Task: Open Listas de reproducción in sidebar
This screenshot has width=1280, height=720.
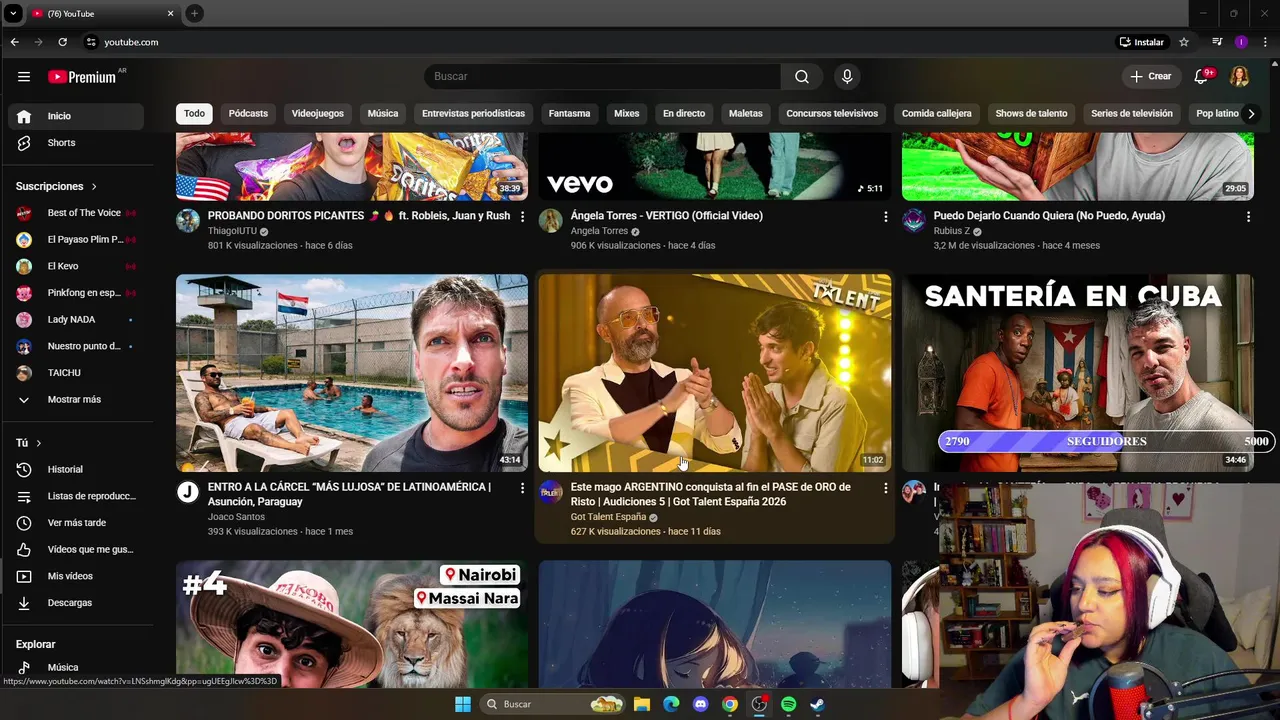Action: coord(76,496)
